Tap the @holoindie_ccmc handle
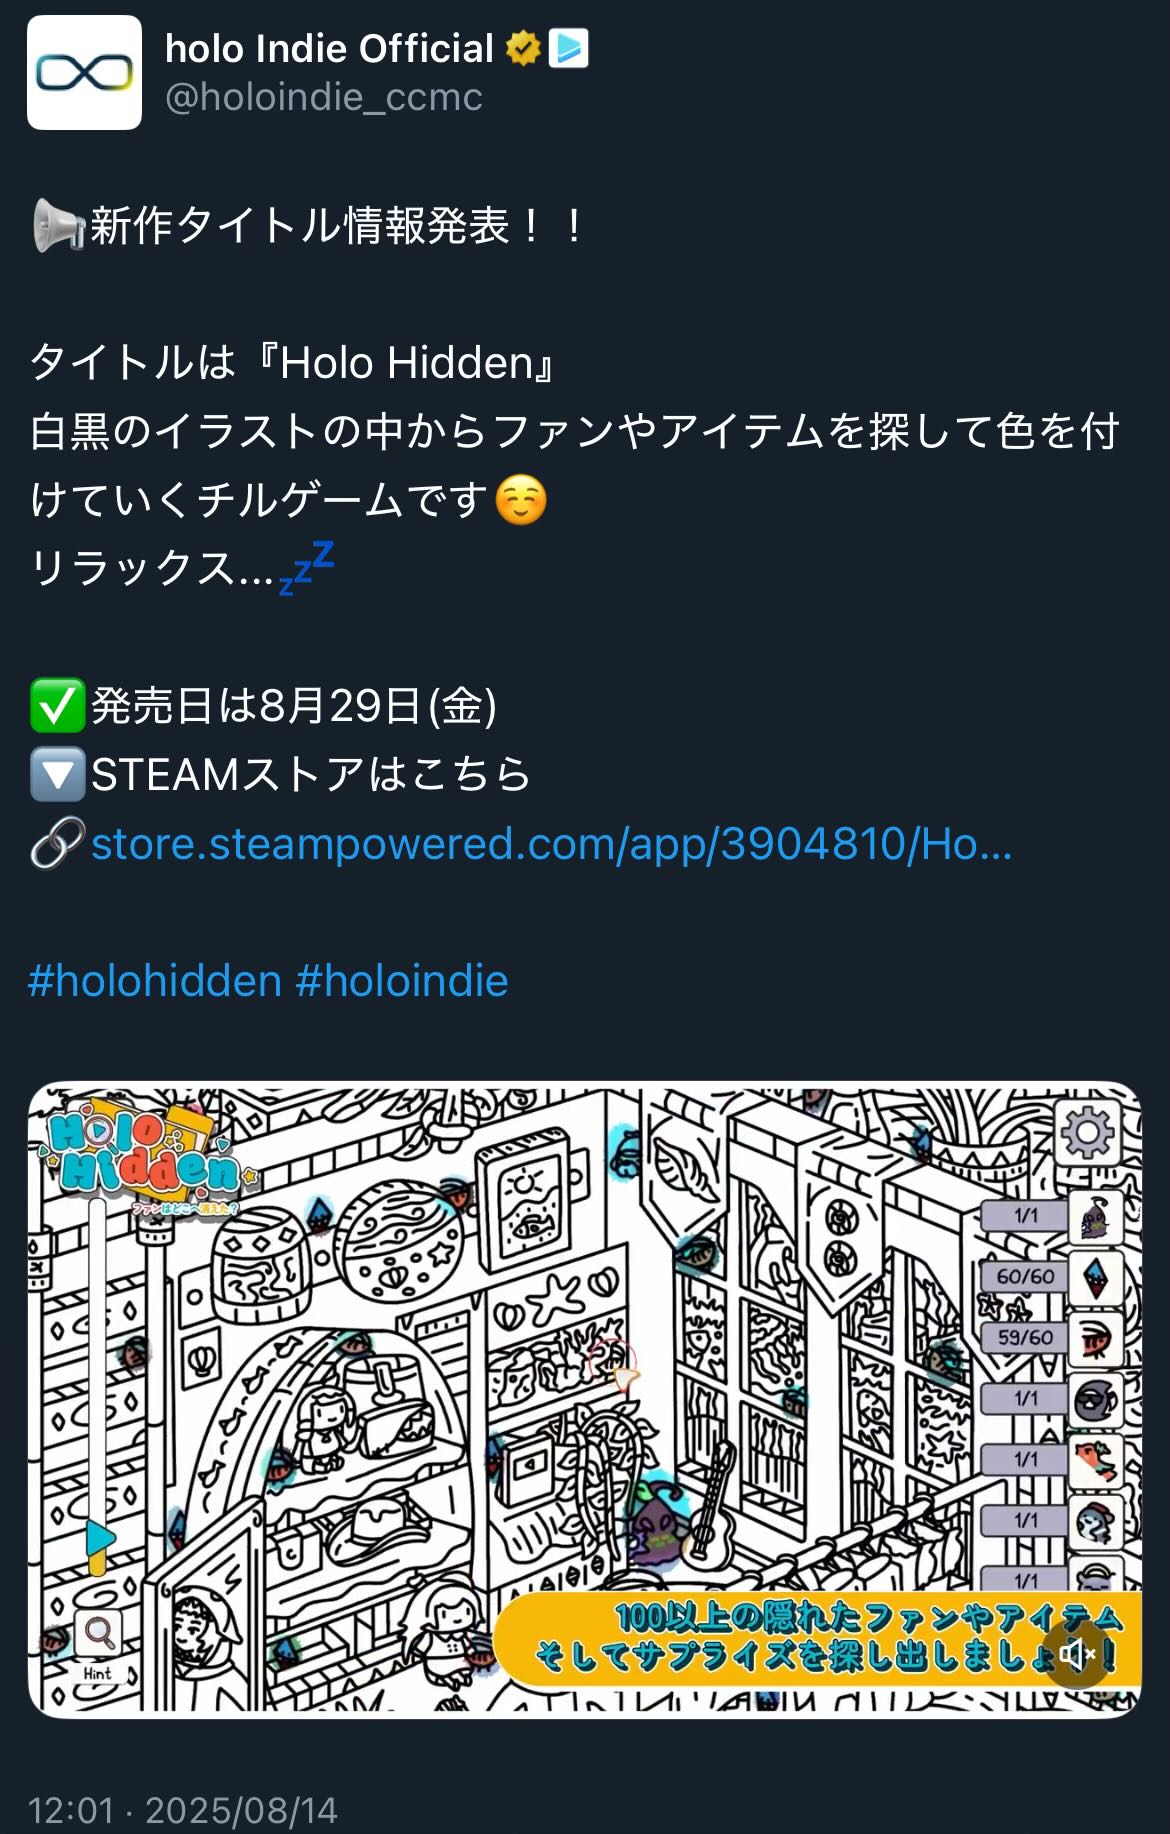 323,97
